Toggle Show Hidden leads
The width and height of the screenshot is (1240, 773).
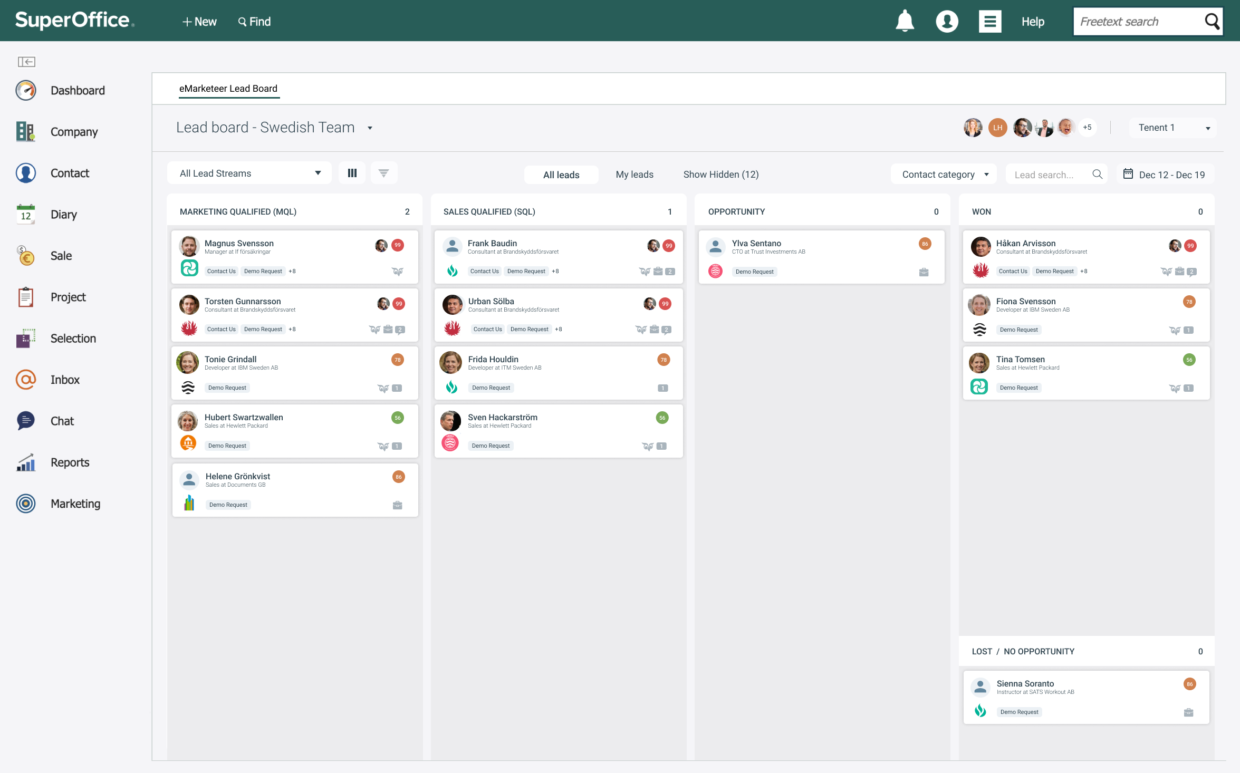click(x=721, y=174)
